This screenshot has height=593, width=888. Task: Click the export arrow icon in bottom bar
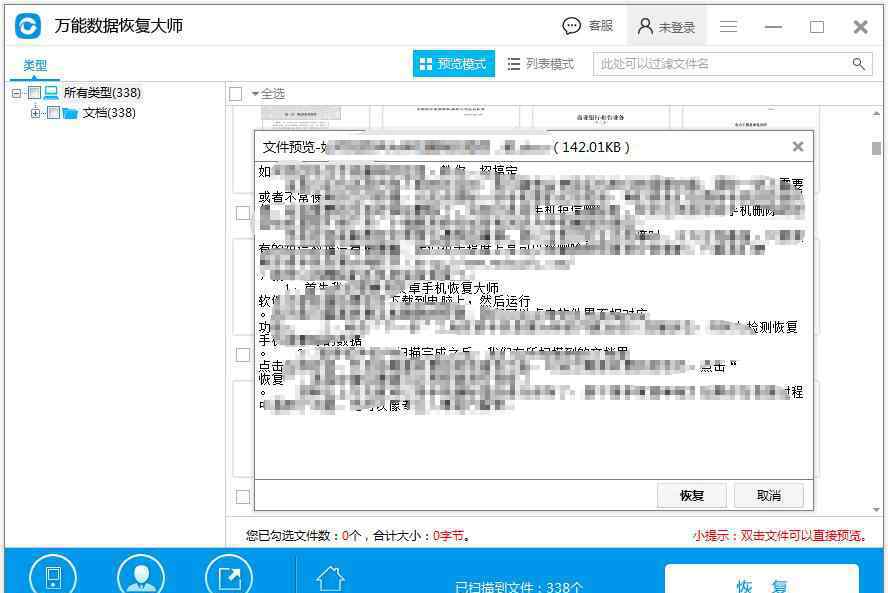tap(229, 577)
